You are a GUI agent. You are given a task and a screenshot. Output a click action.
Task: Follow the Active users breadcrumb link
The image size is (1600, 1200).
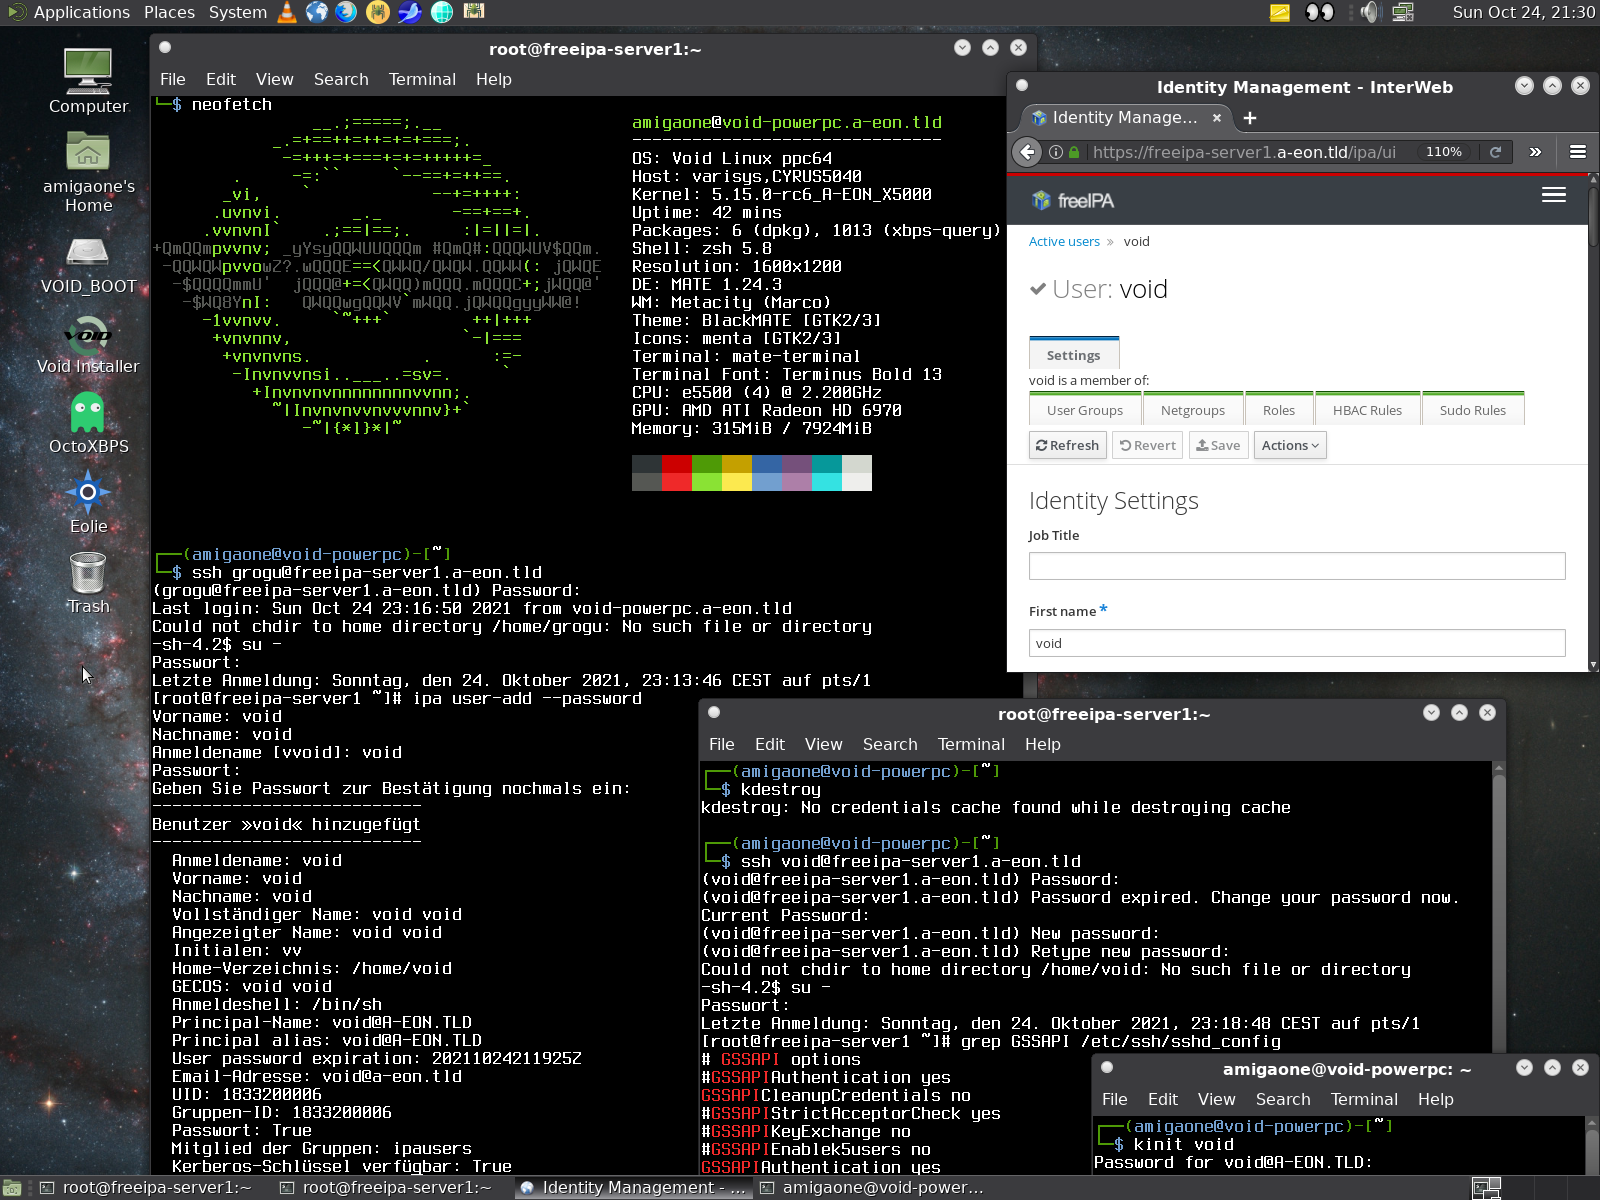[1064, 241]
